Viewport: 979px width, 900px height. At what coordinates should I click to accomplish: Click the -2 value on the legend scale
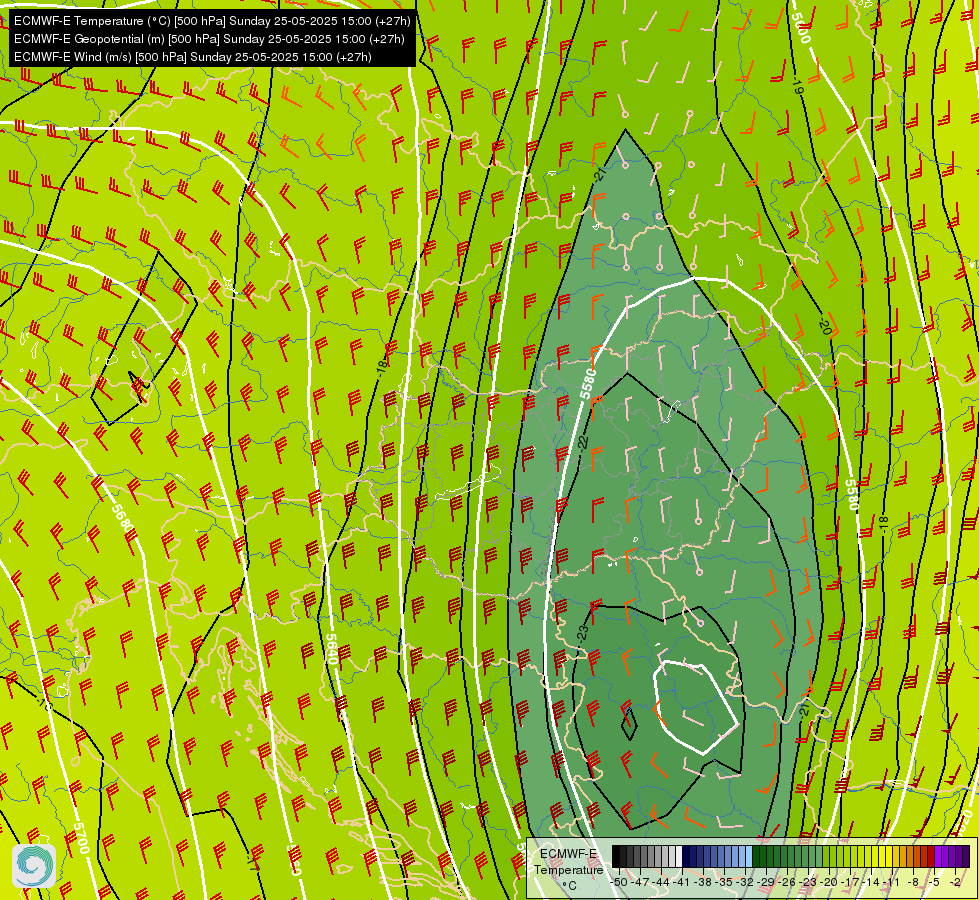(x=955, y=882)
